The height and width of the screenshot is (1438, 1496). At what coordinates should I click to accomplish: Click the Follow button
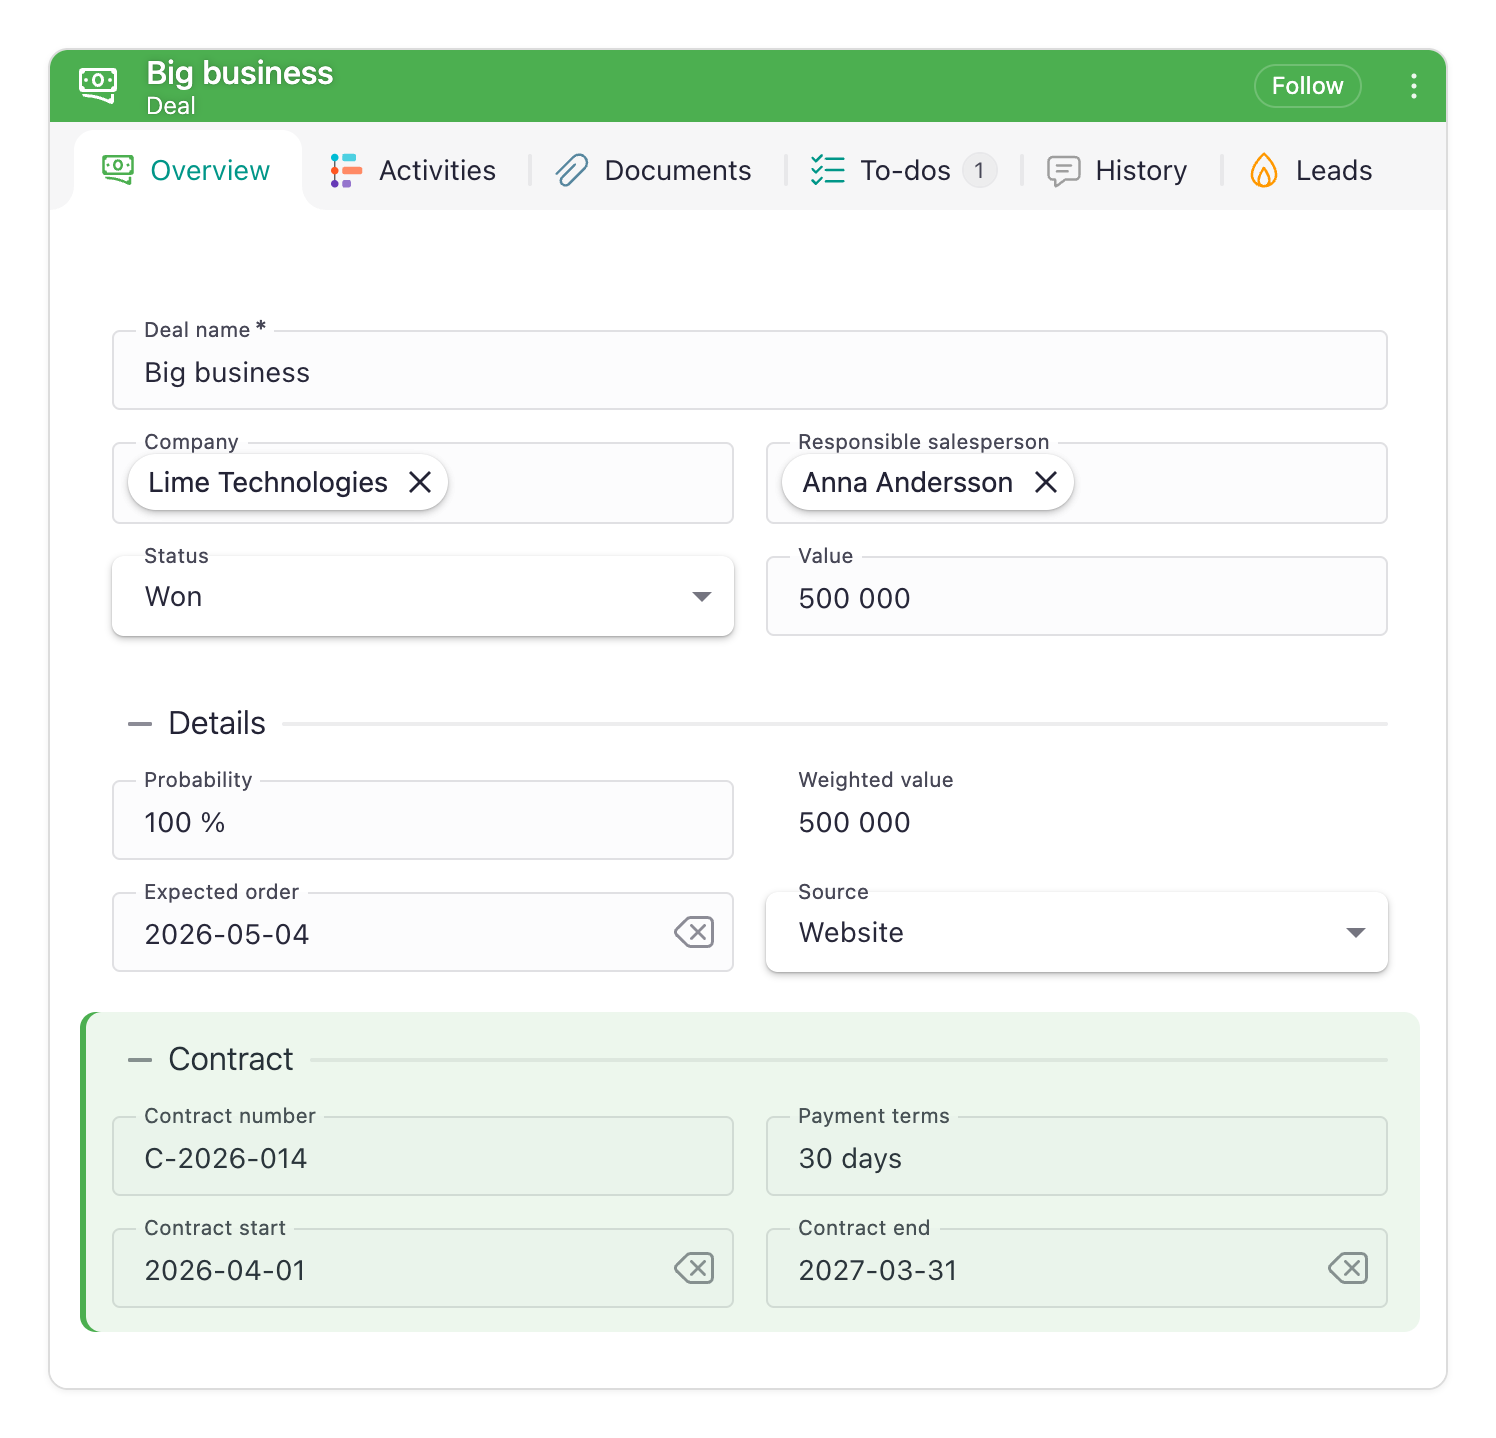click(1307, 86)
